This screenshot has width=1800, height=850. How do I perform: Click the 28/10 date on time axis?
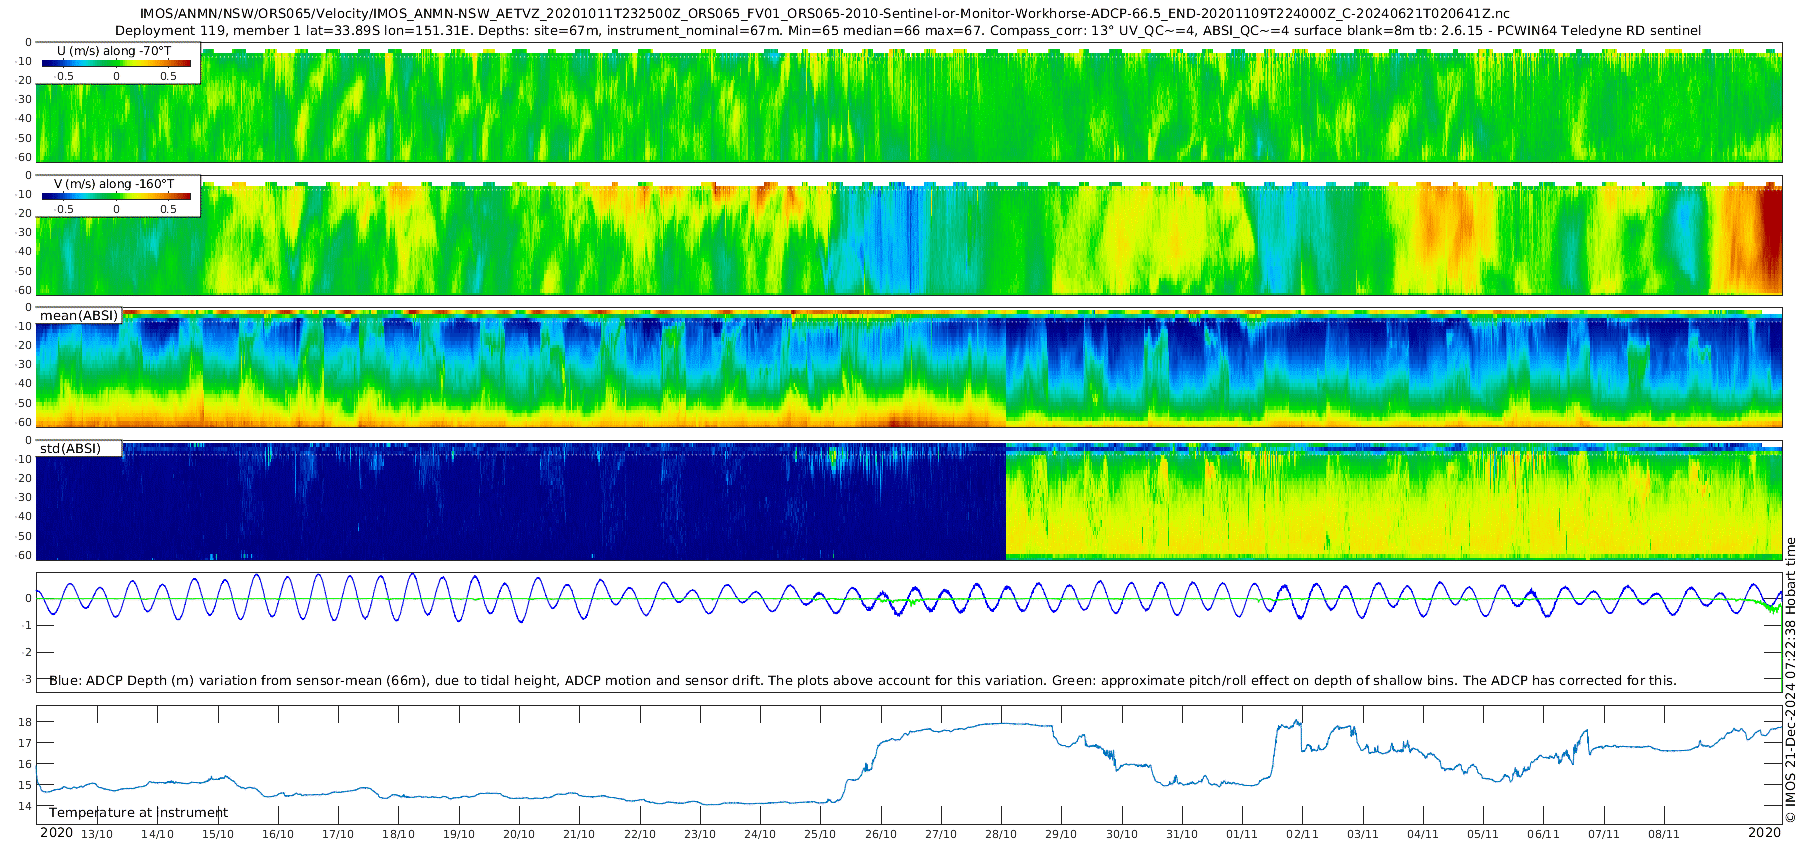pyautogui.click(x=1001, y=834)
